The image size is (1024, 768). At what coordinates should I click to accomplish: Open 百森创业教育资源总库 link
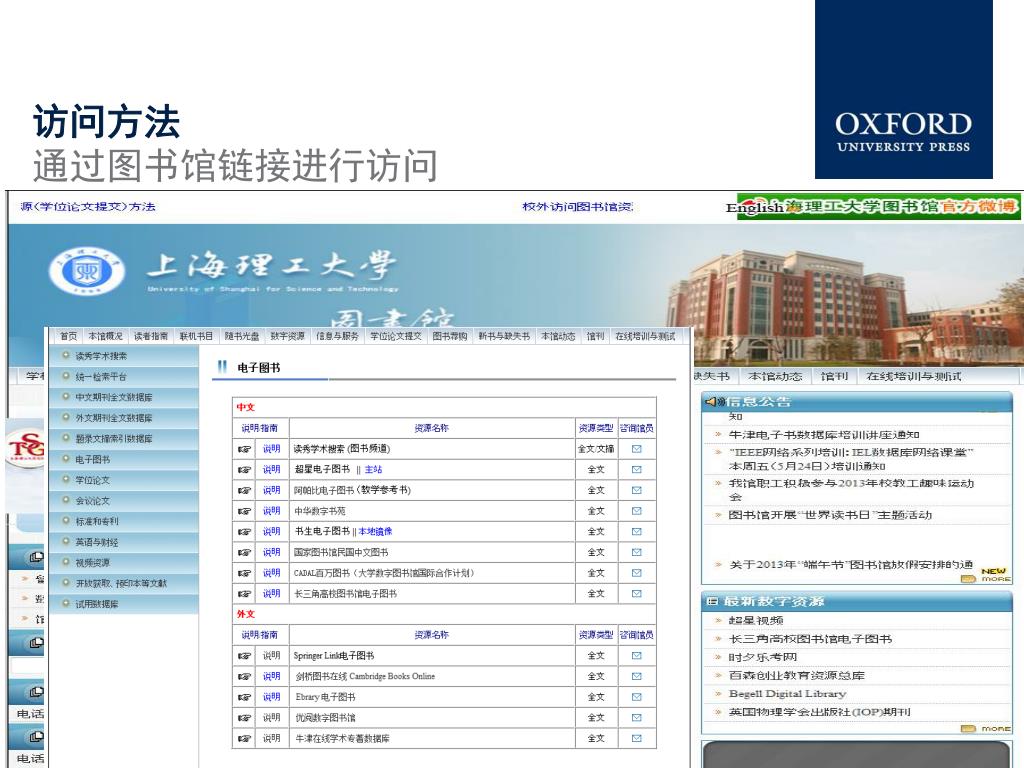point(796,675)
